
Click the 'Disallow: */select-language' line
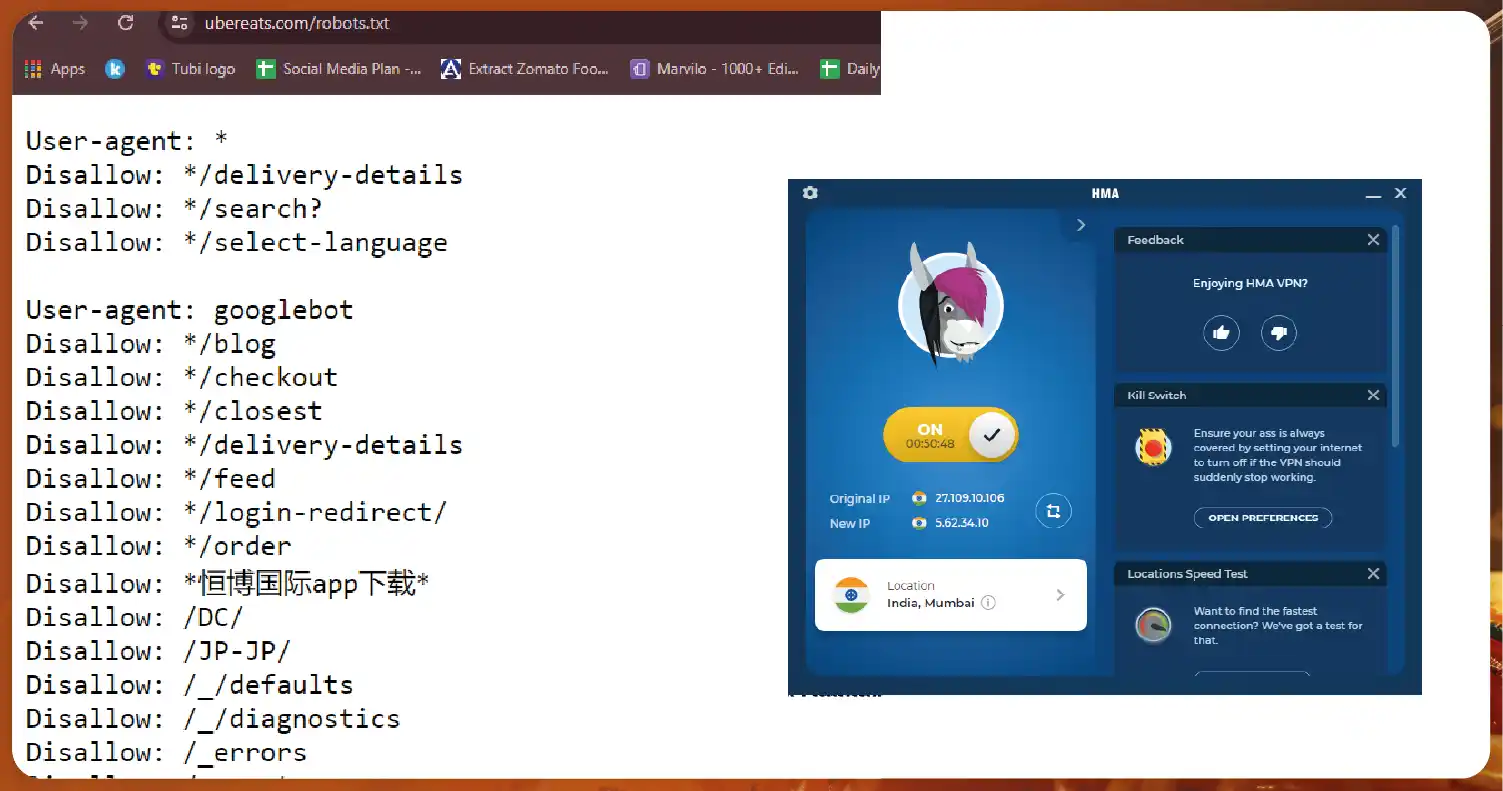click(237, 243)
